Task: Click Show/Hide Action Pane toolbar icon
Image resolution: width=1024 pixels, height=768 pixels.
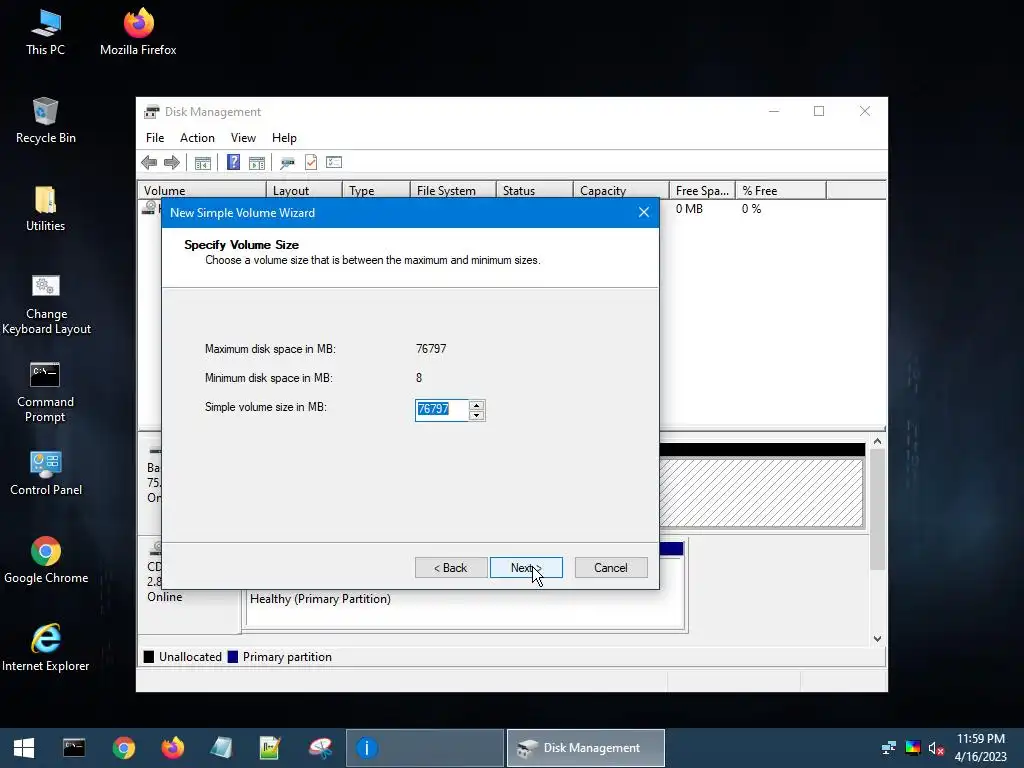Action: pos(257,163)
